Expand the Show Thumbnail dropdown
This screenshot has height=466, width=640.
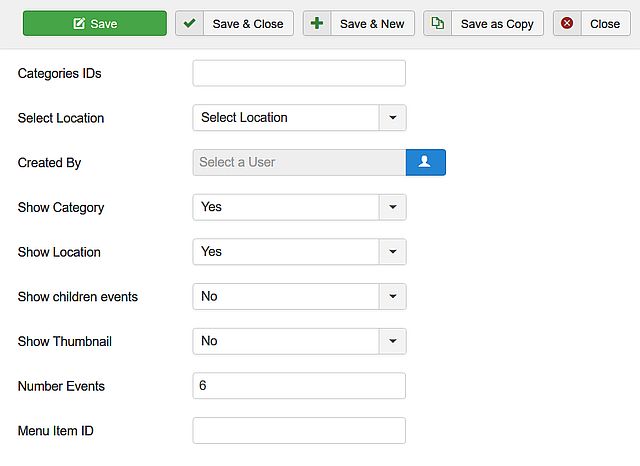[x=299, y=341]
